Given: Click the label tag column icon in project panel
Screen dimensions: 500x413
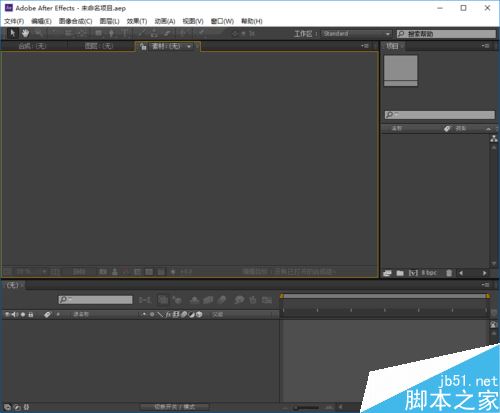Looking at the screenshot, I should [x=447, y=128].
